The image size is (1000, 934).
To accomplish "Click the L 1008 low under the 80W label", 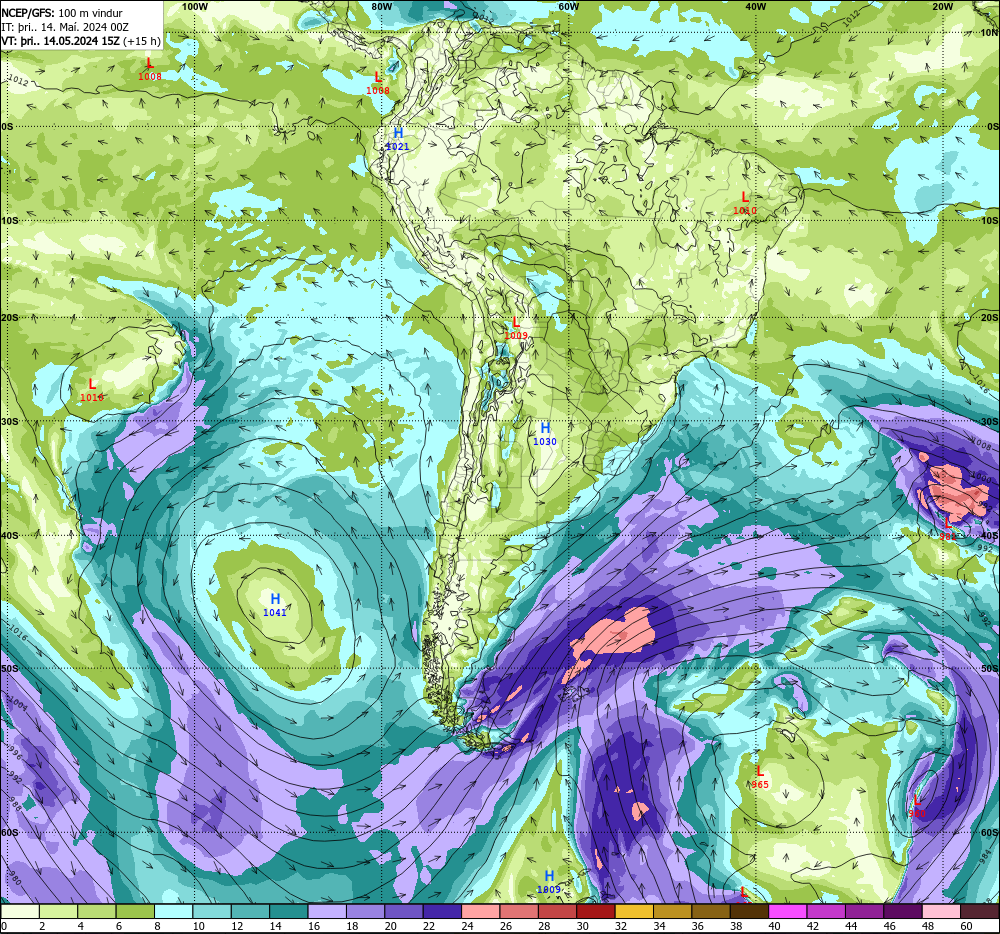I will click(378, 83).
